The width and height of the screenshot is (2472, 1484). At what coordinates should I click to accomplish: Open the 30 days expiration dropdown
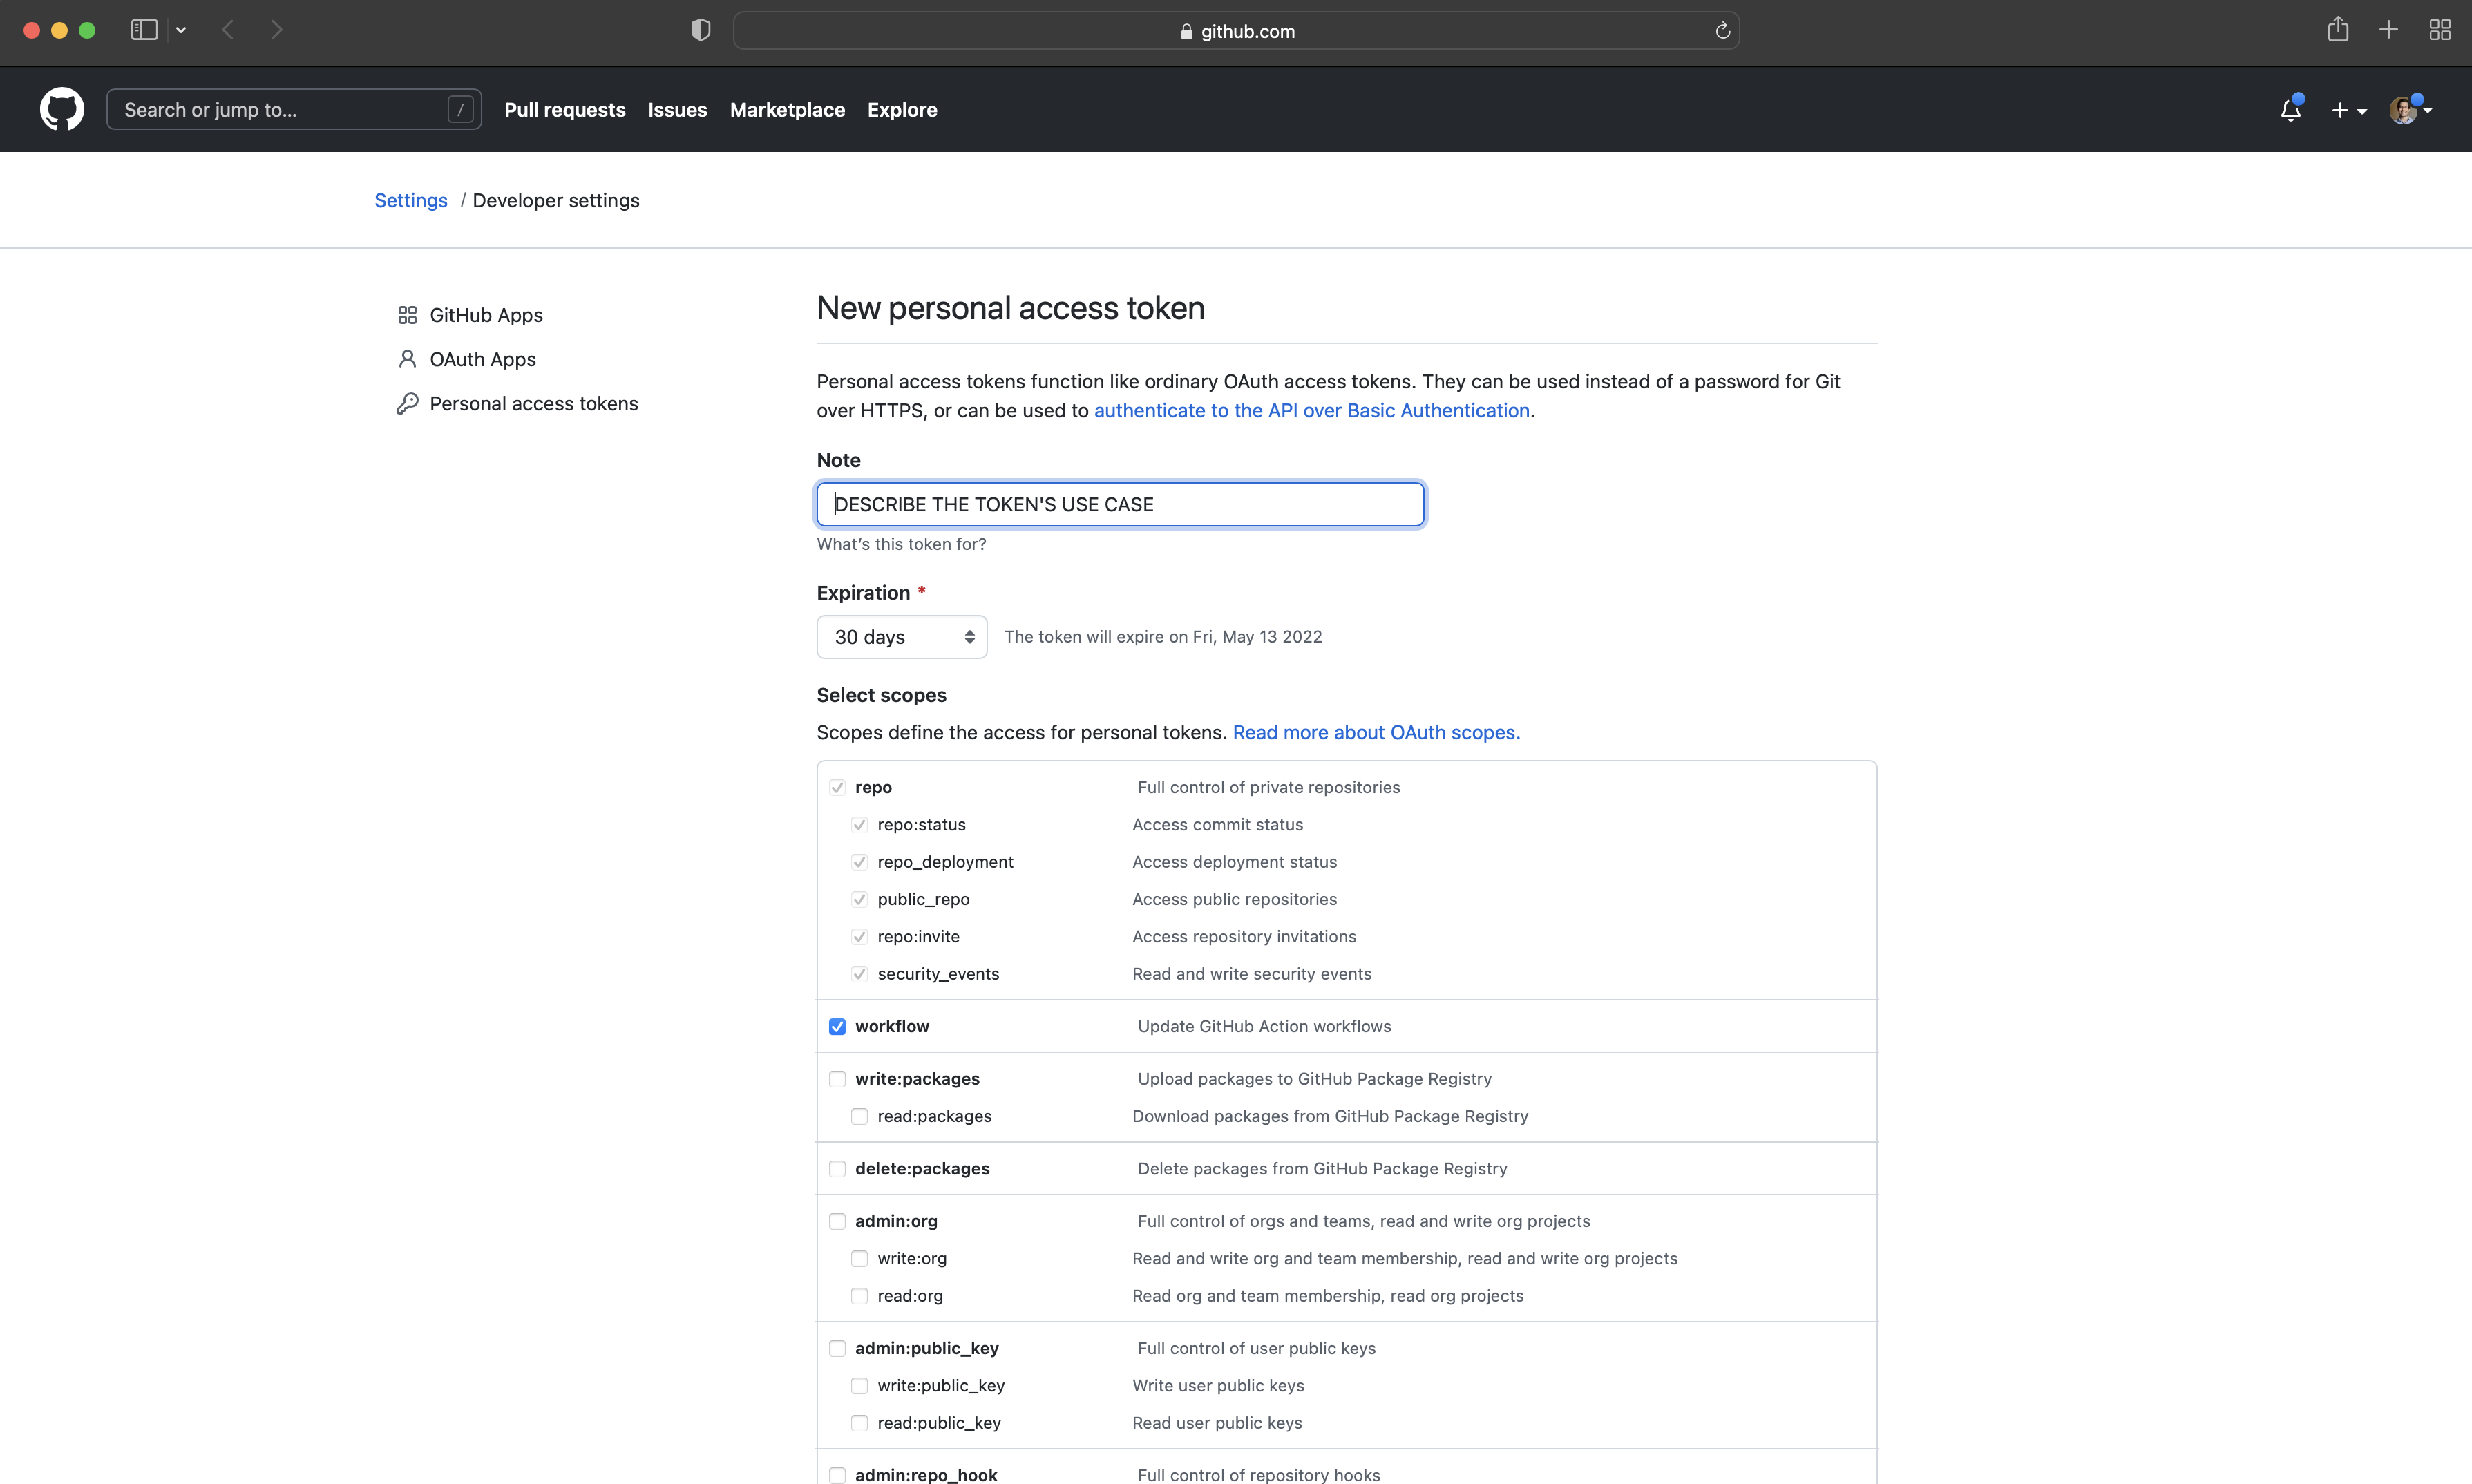pyautogui.click(x=901, y=637)
